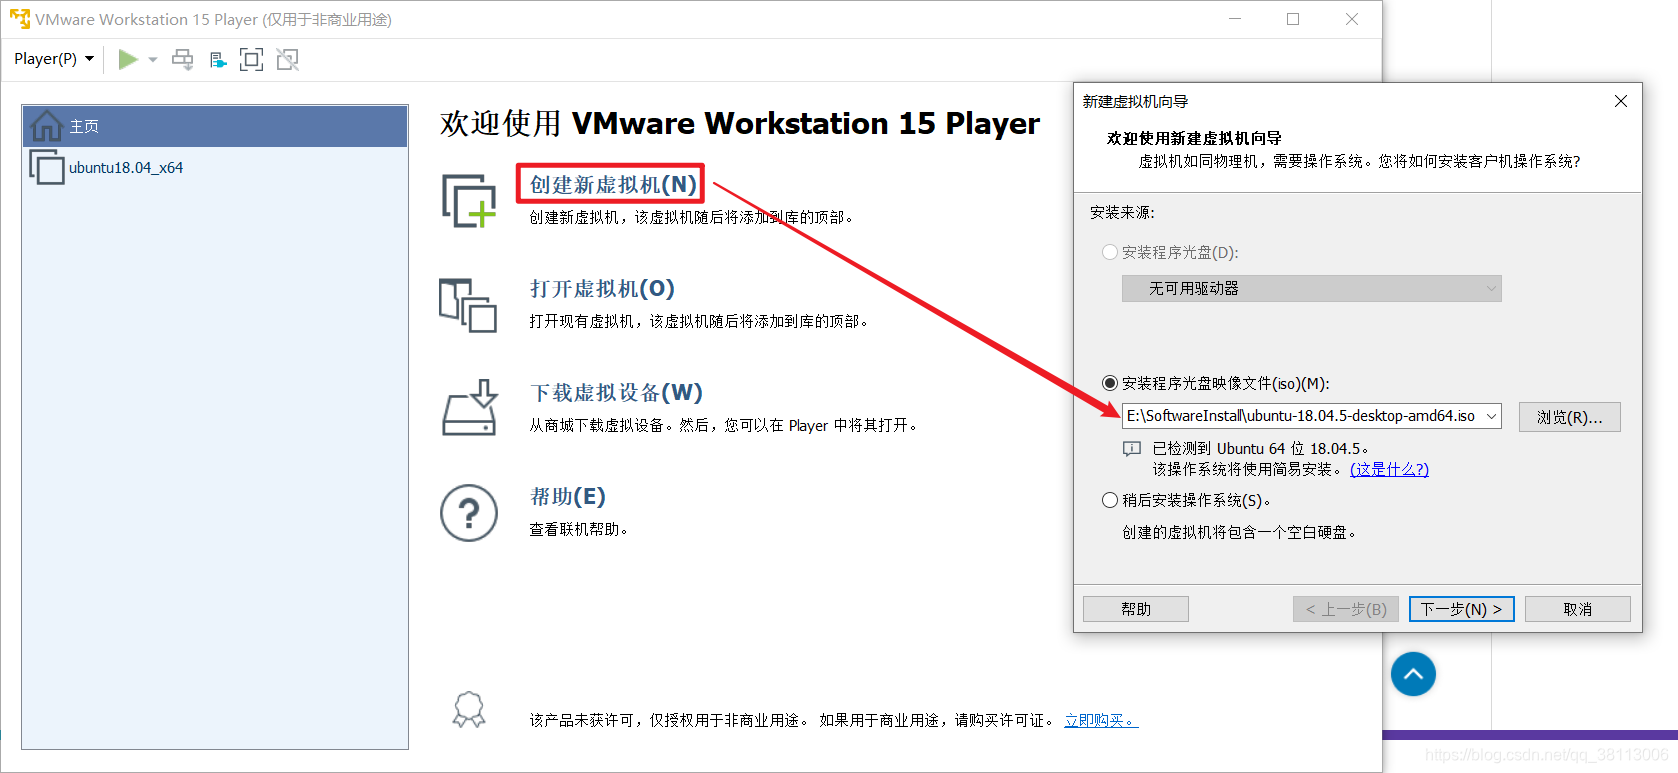The image size is (1678, 773).
Task: Click the ubuntu18.04_x64 VM icon
Action: pos(46,167)
